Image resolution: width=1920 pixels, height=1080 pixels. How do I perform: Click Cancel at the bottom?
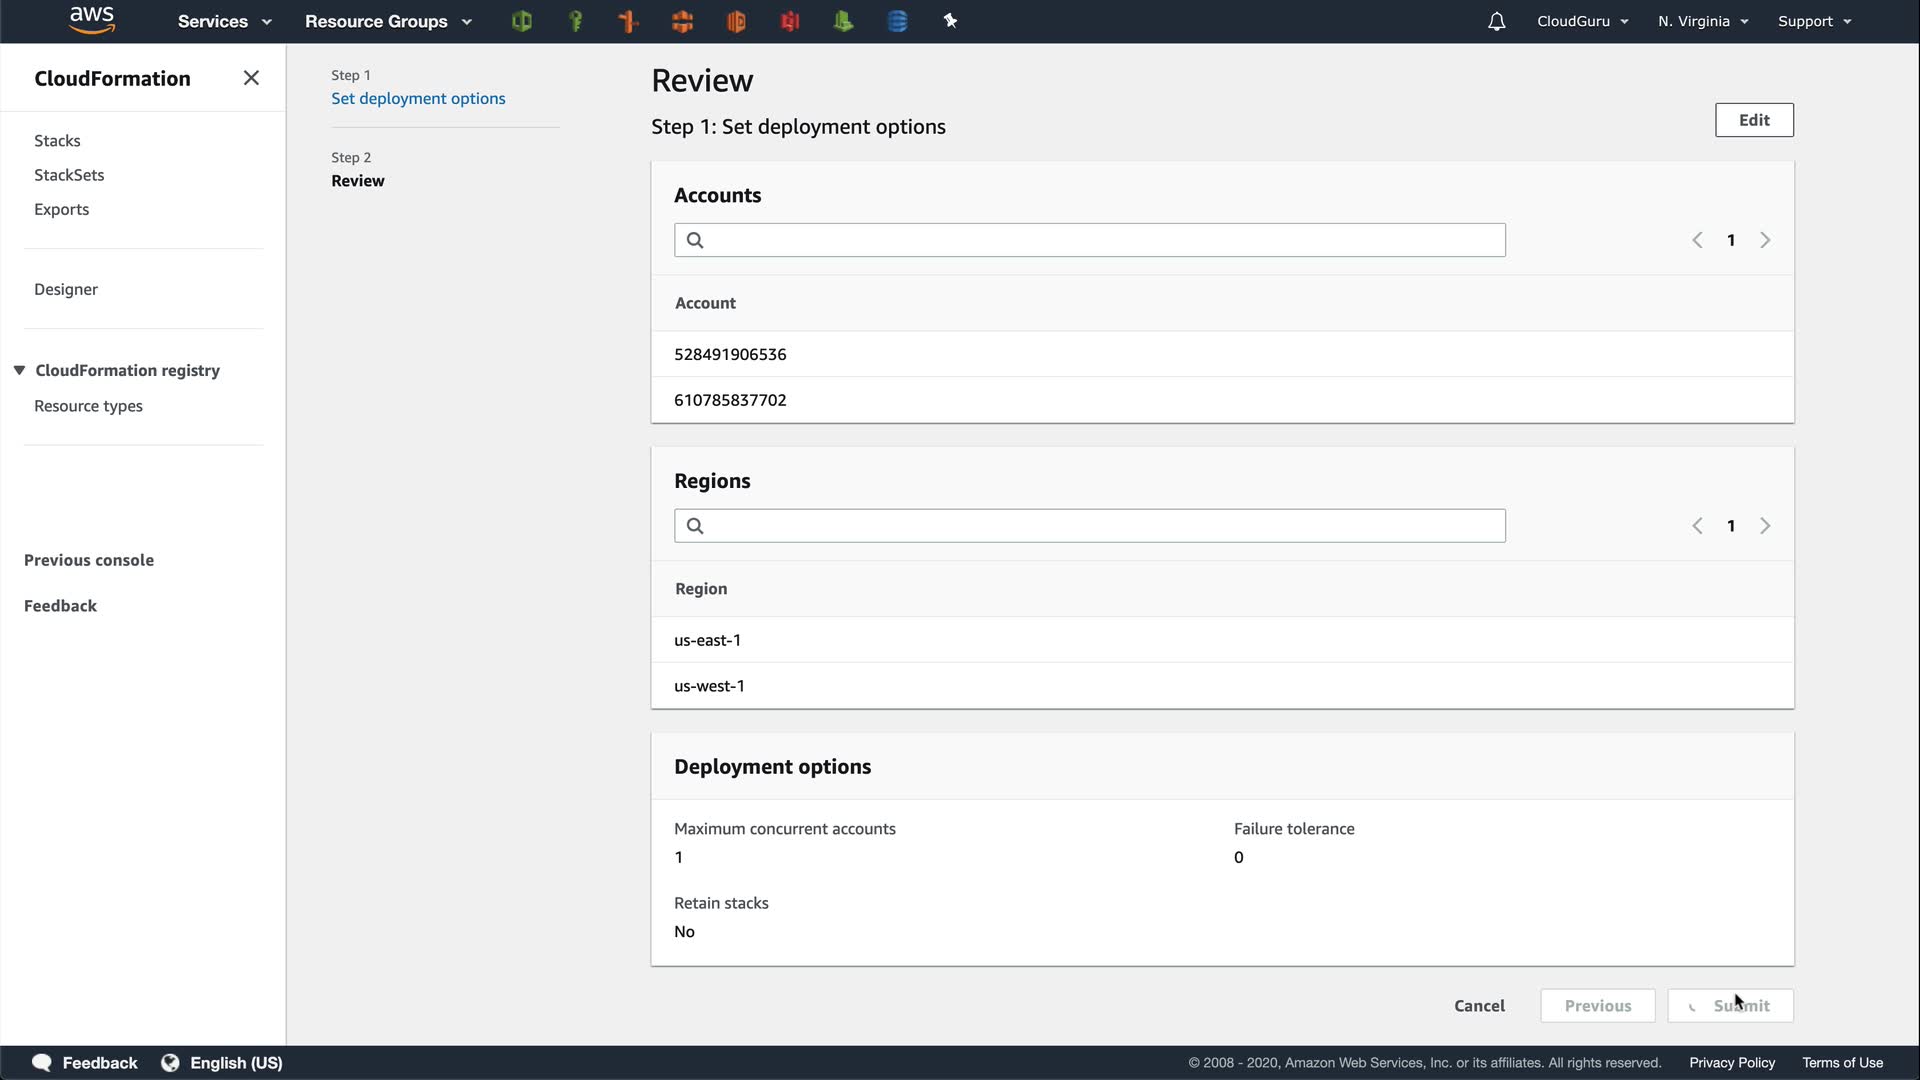pos(1479,1005)
